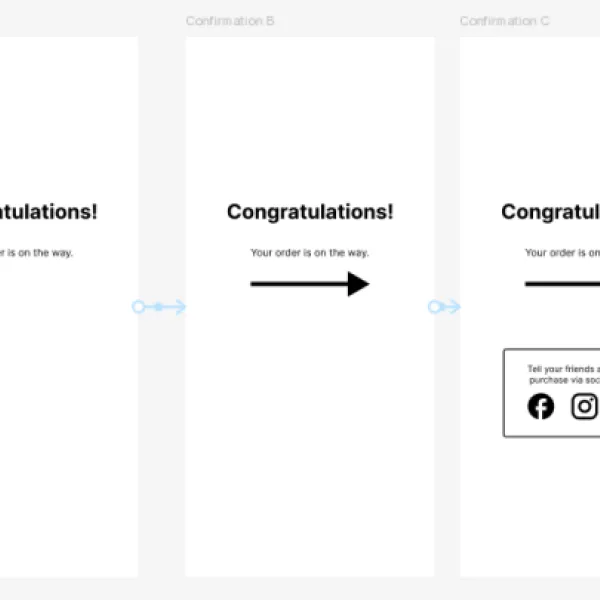
Task: Click the Facebook icon in the share box
Action: [540, 406]
